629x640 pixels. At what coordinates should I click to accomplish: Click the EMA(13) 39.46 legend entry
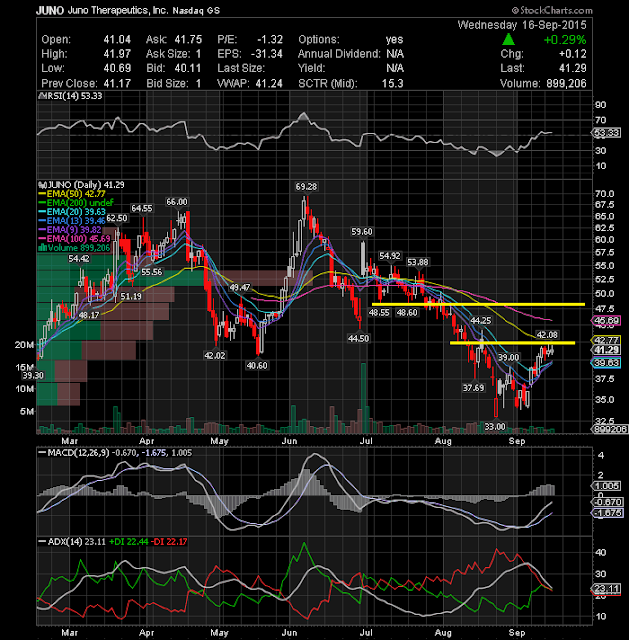72,221
